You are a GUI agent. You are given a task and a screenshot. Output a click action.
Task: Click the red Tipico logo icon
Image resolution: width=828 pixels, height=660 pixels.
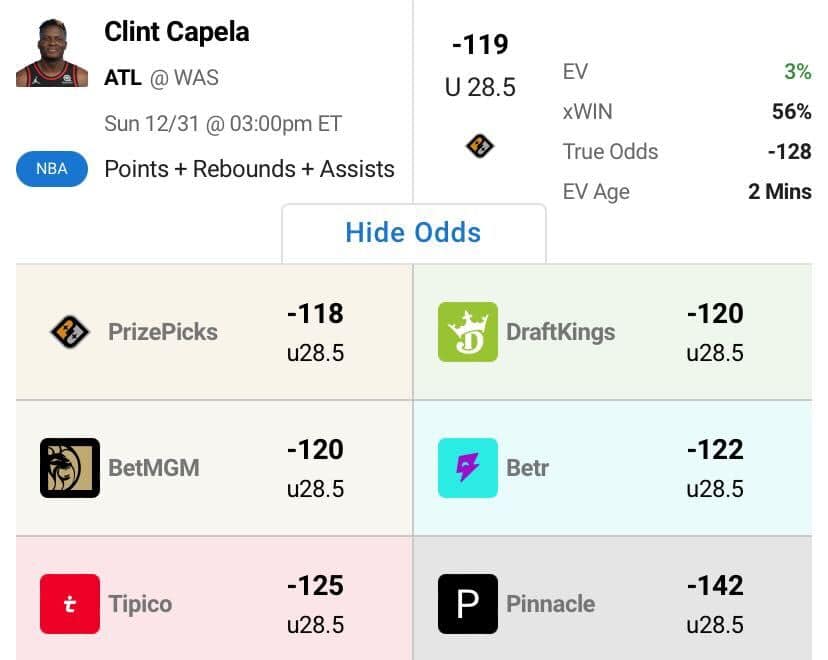click(70, 604)
